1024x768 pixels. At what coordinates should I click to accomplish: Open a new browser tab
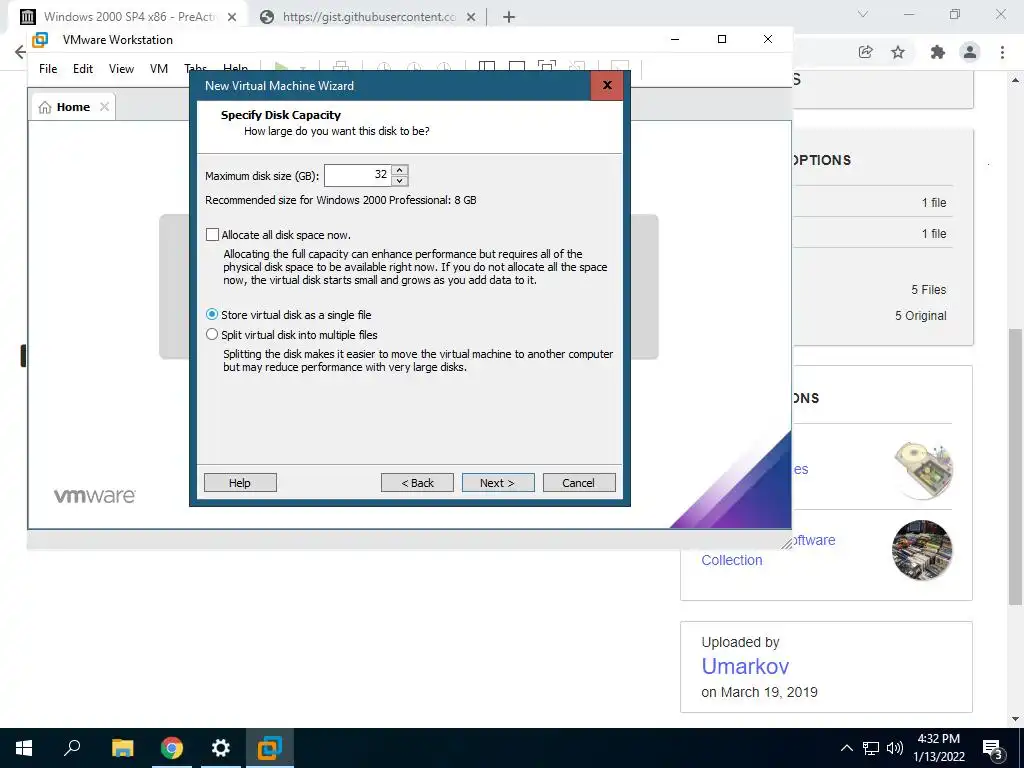tap(509, 17)
